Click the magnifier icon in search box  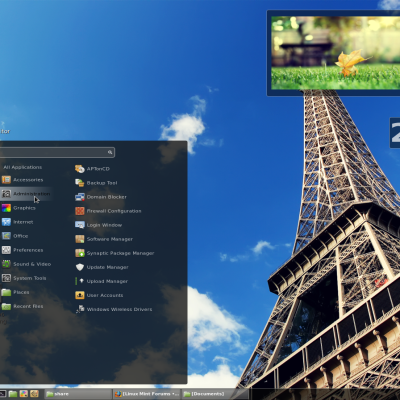point(110,152)
